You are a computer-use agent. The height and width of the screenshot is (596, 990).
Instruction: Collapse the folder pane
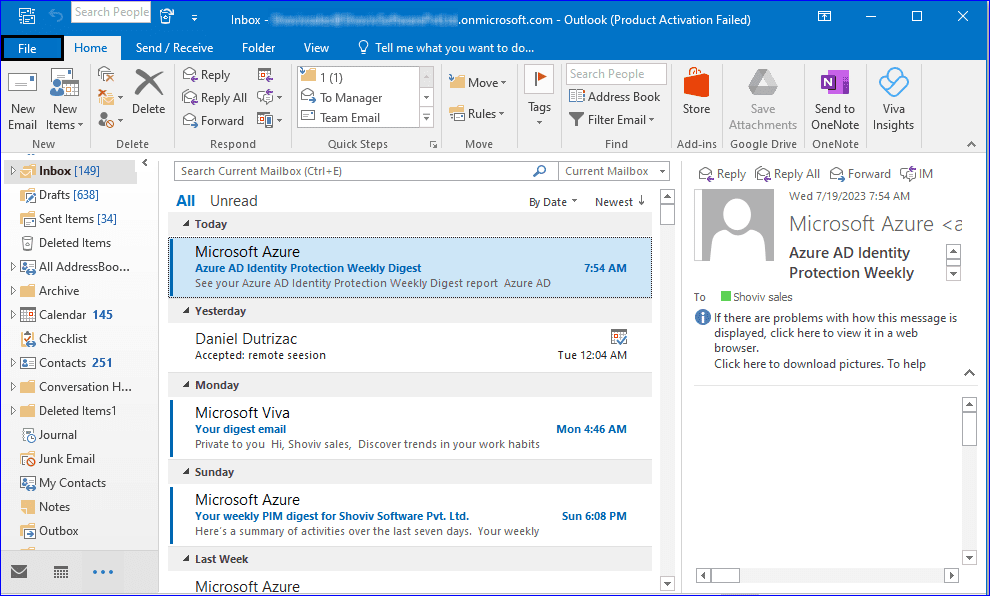pyautogui.click(x=145, y=163)
